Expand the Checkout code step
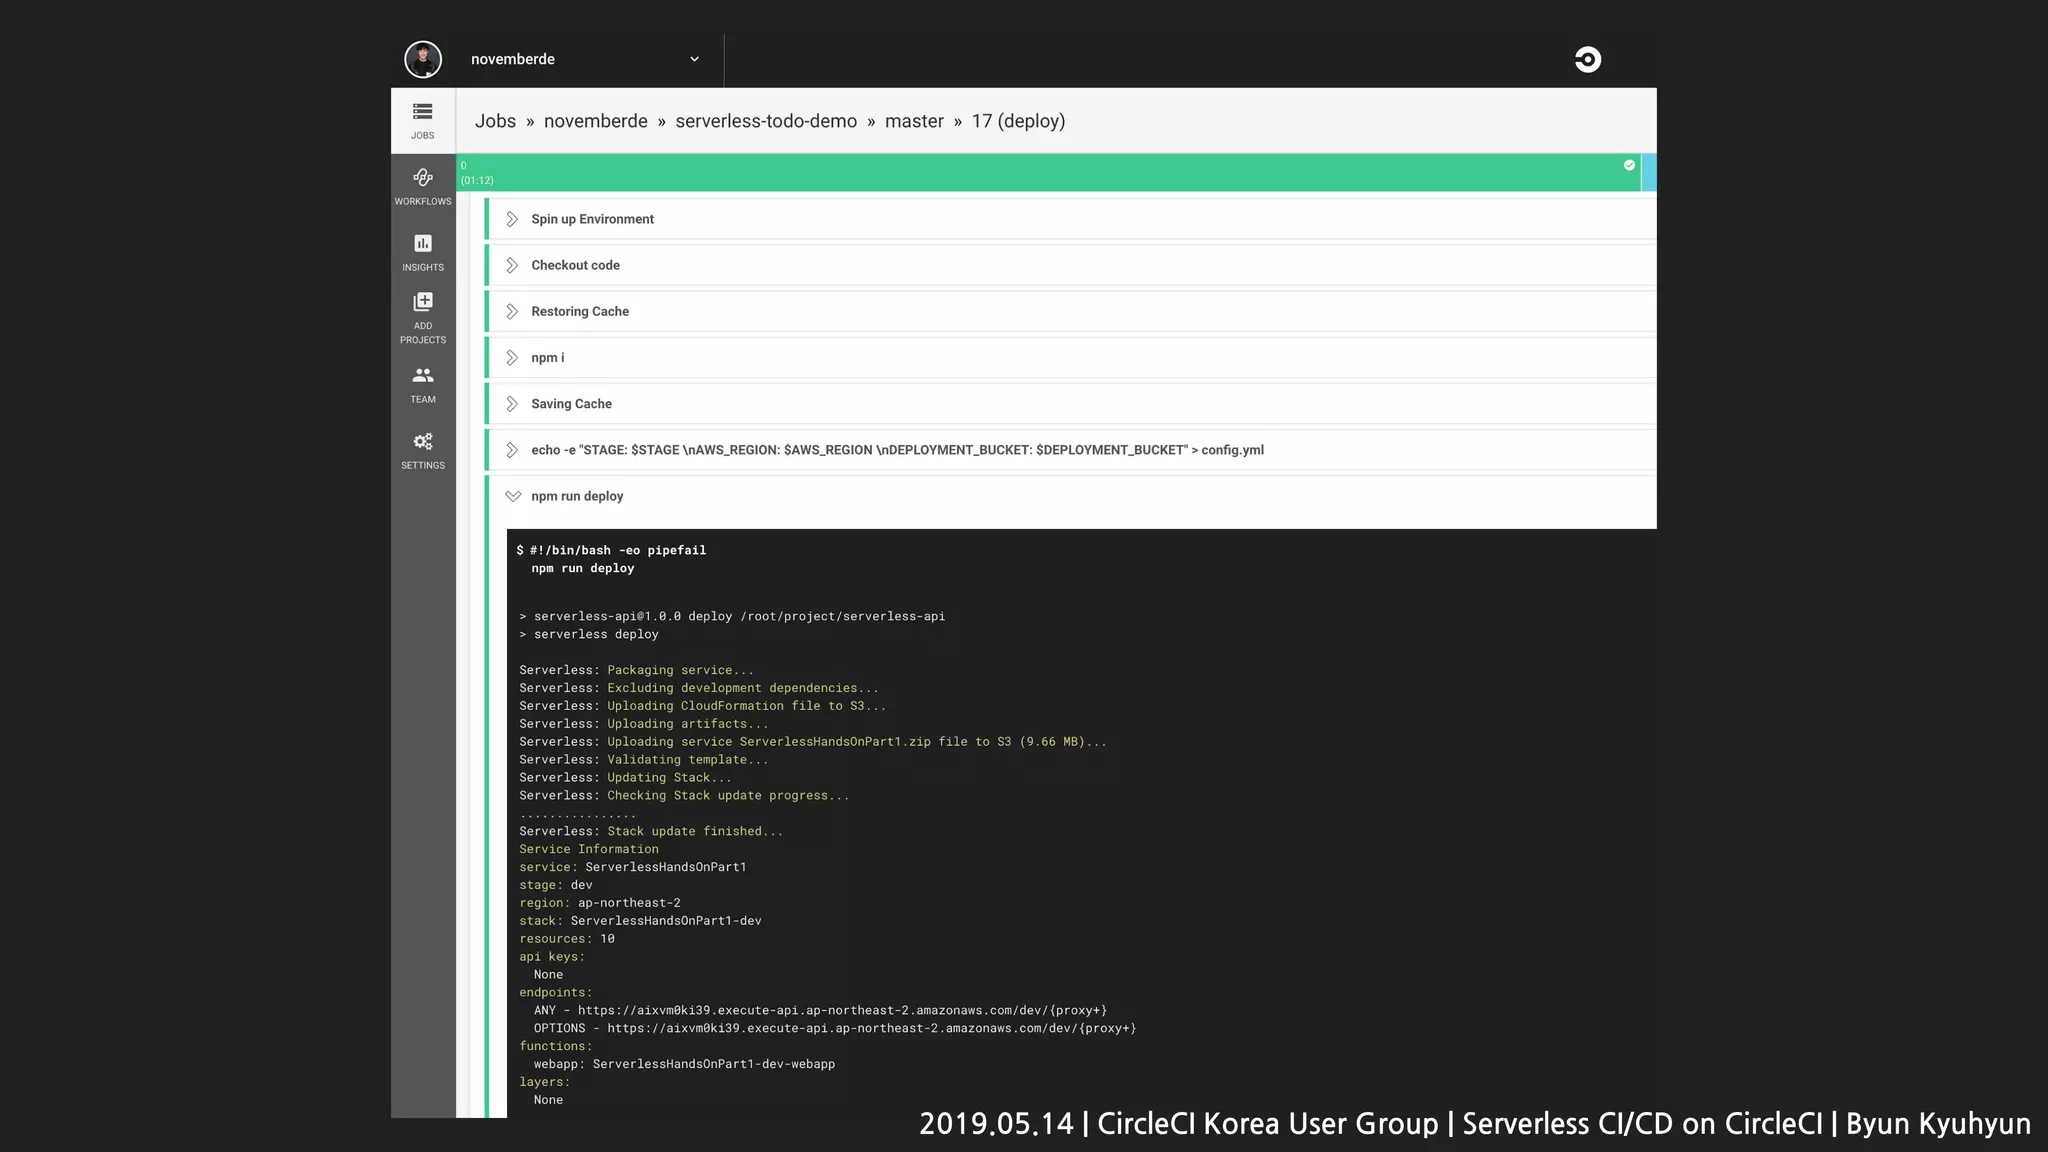The width and height of the screenshot is (2048, 1152). [x=512, y=265]
